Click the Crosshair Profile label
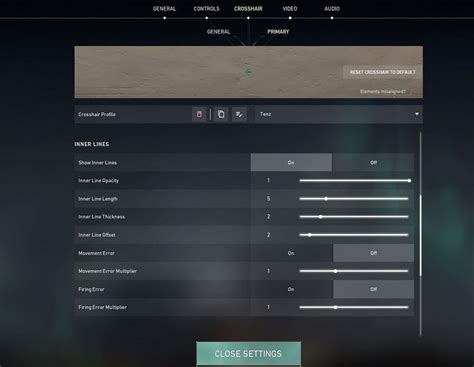 click(x=97, y=114)
